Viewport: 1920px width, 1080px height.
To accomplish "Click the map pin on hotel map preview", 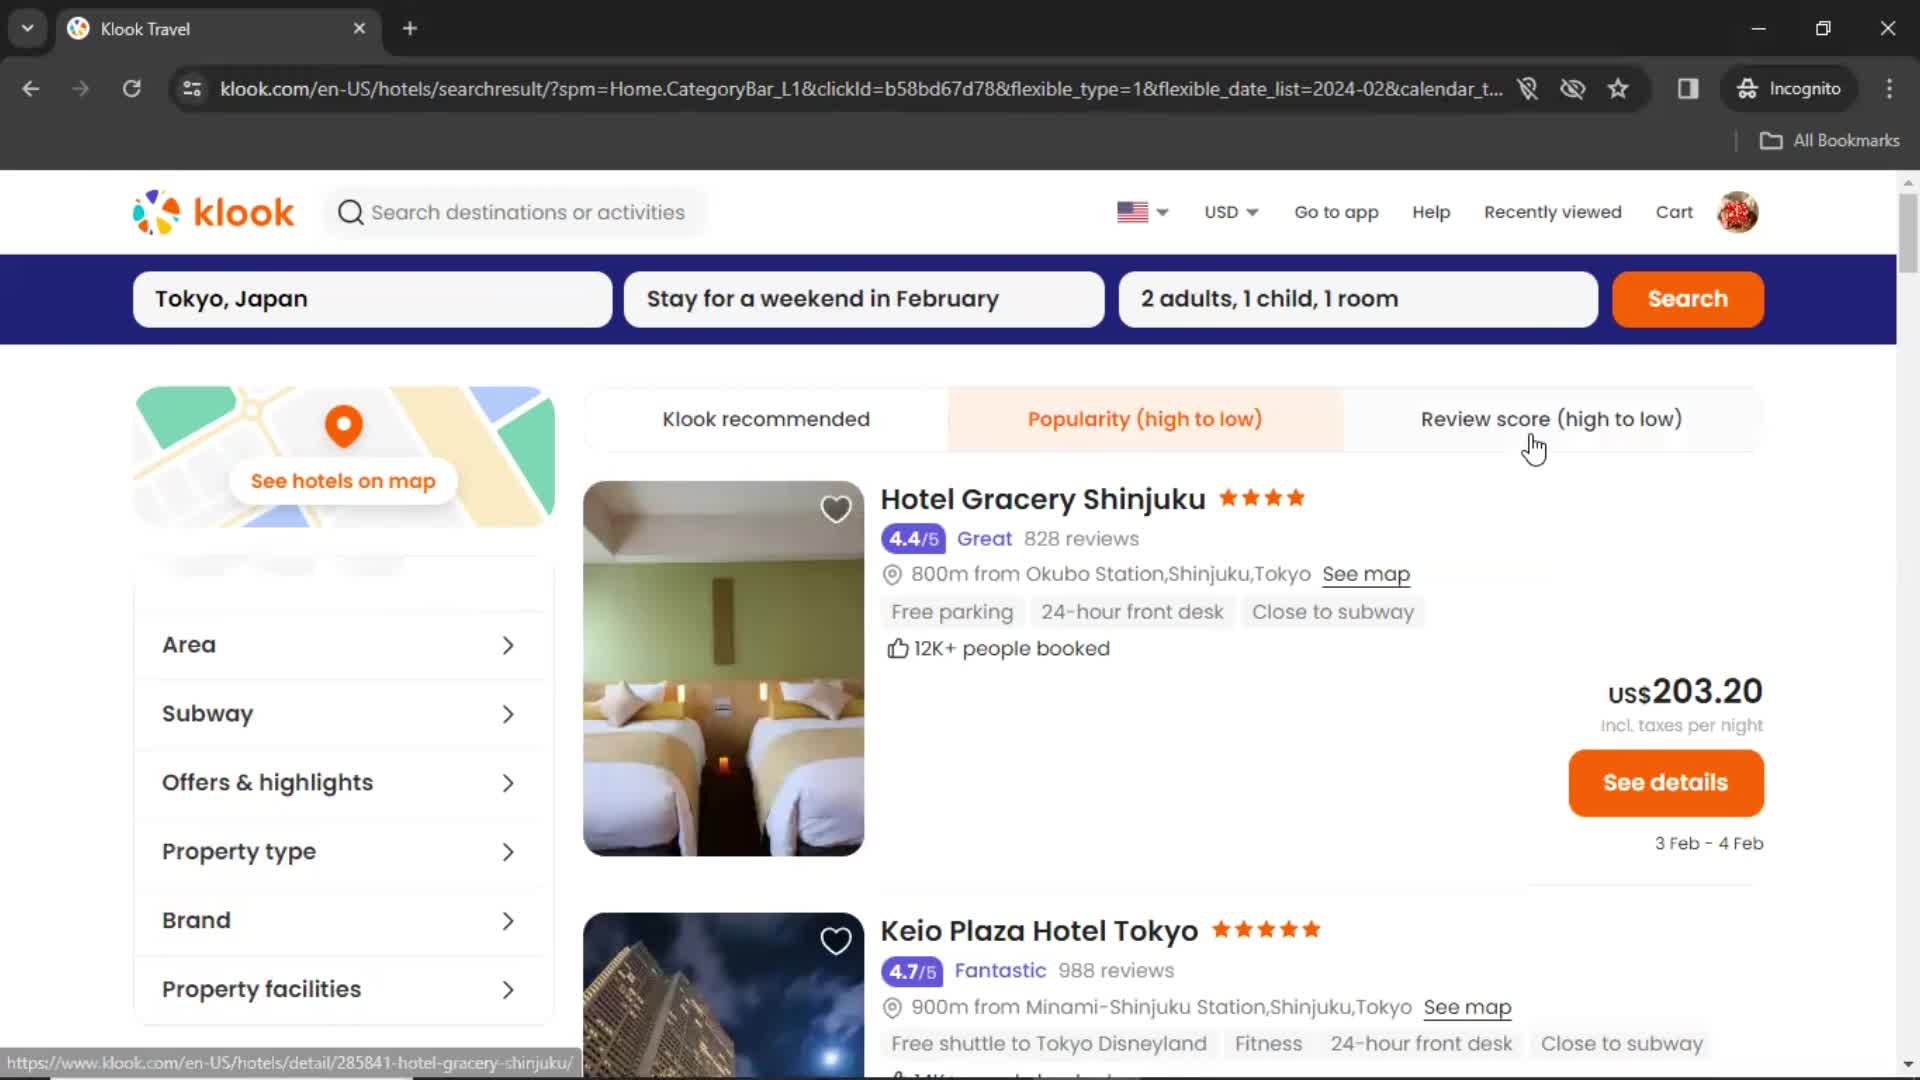I will coord(343,426).
